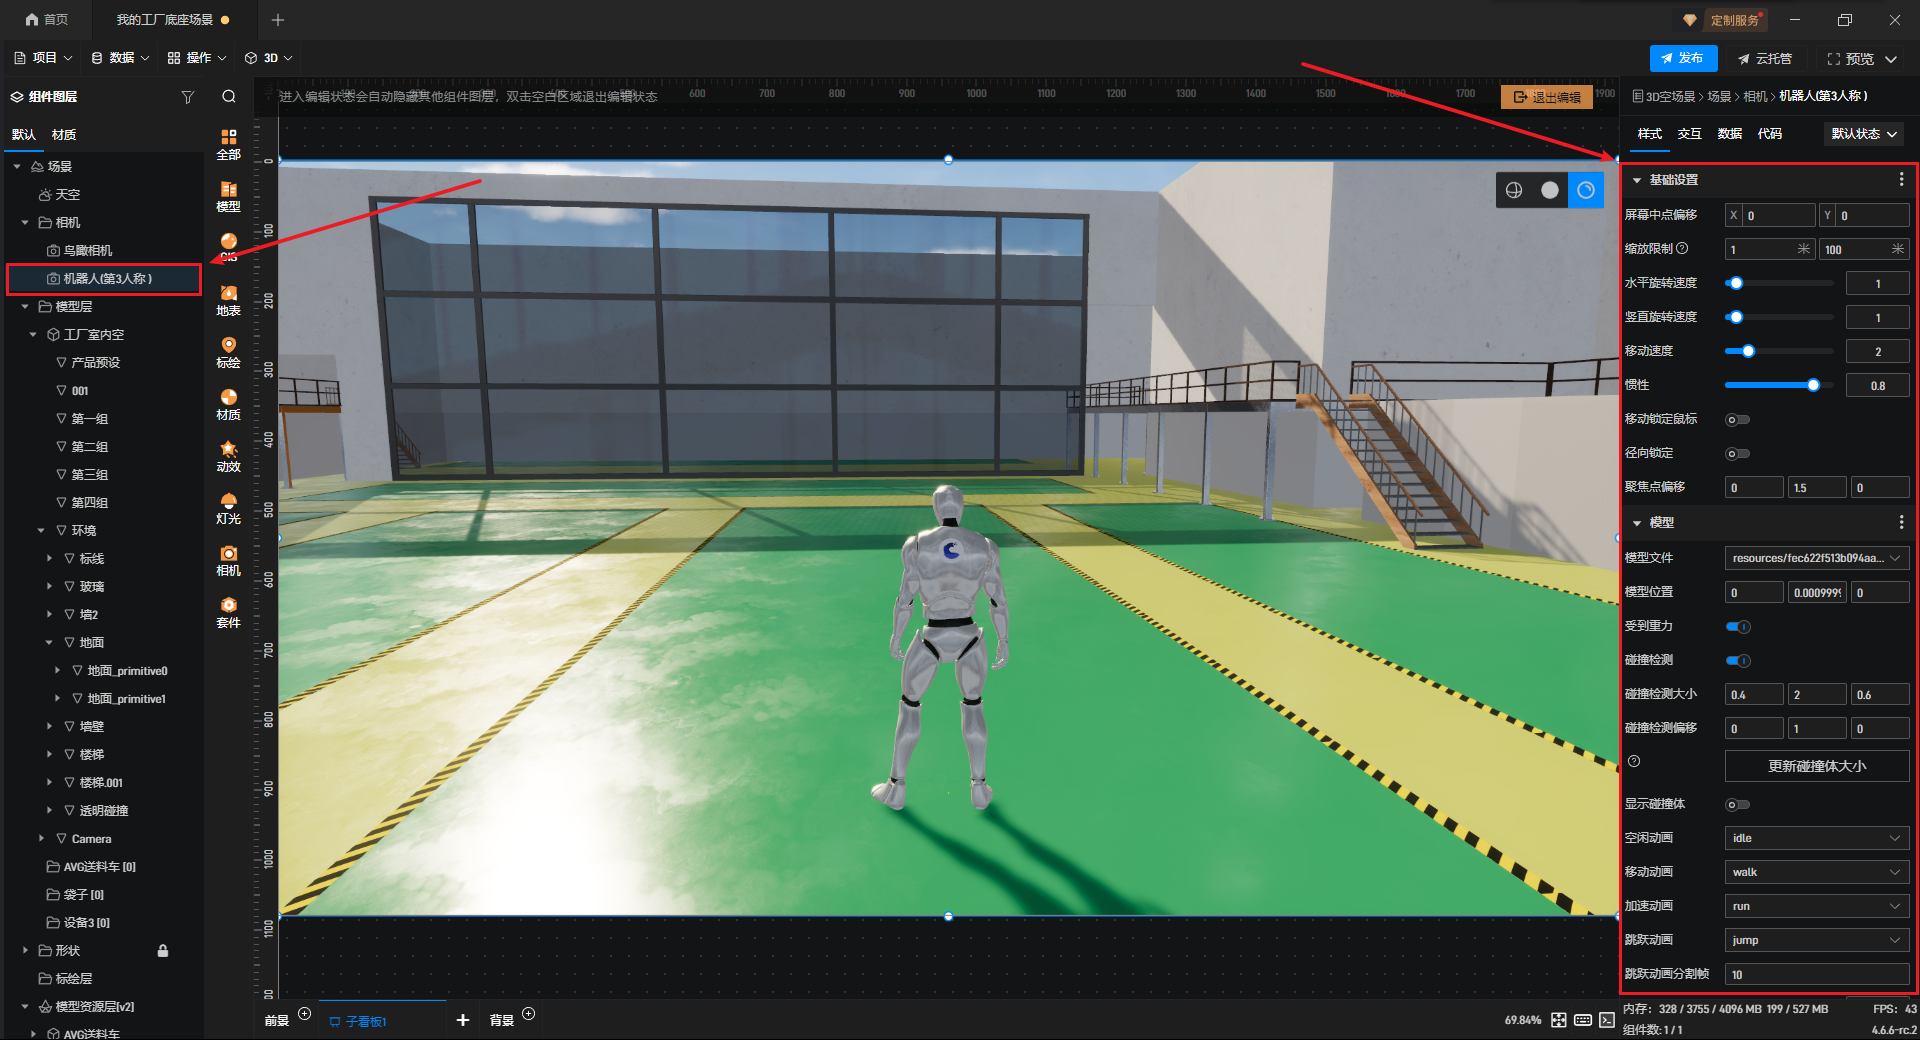This screenshot has height=1040, width=1920.
Task: Collapse the 工厂室内空 tree node
Action: 33,335
